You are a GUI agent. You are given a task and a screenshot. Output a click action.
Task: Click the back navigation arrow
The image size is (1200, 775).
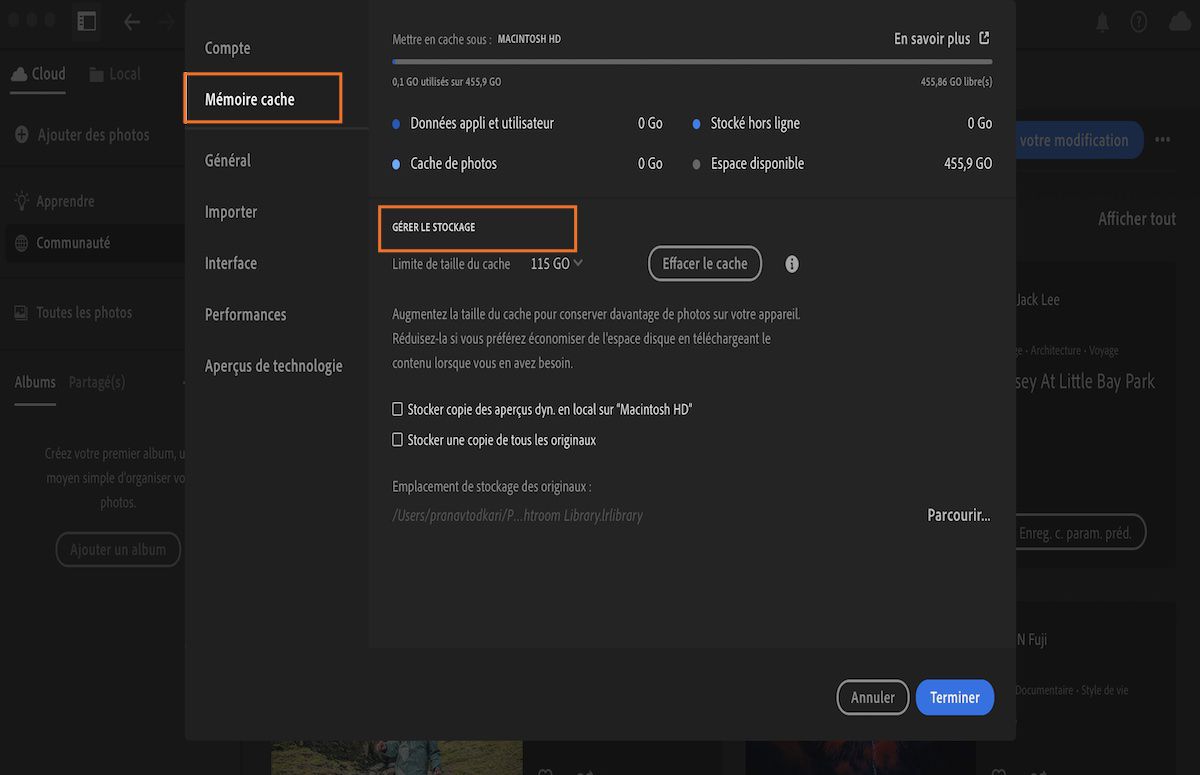click(x=131, y=20)
